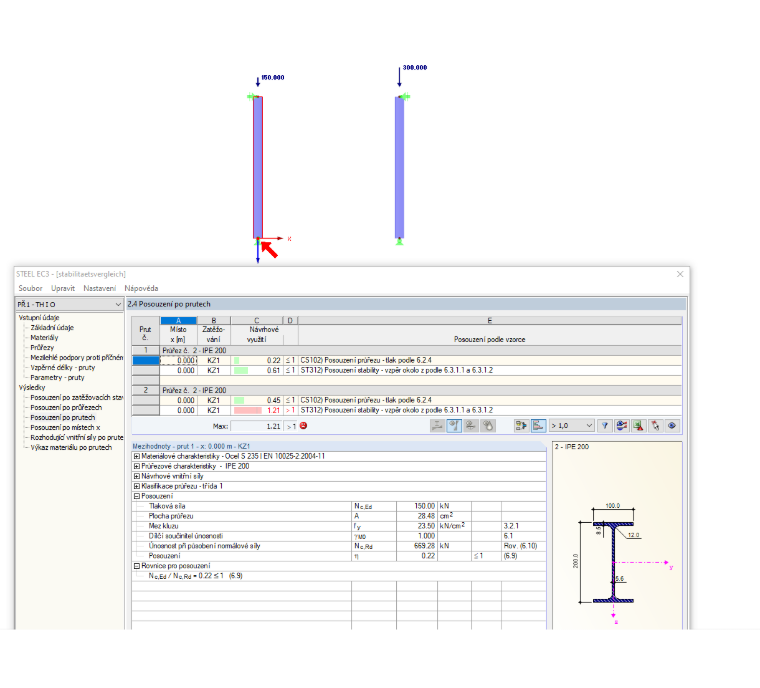Open the Nápověda menu
Image resolution: width=760 pixels, height=688 pixels.
(x=141, y=288)
